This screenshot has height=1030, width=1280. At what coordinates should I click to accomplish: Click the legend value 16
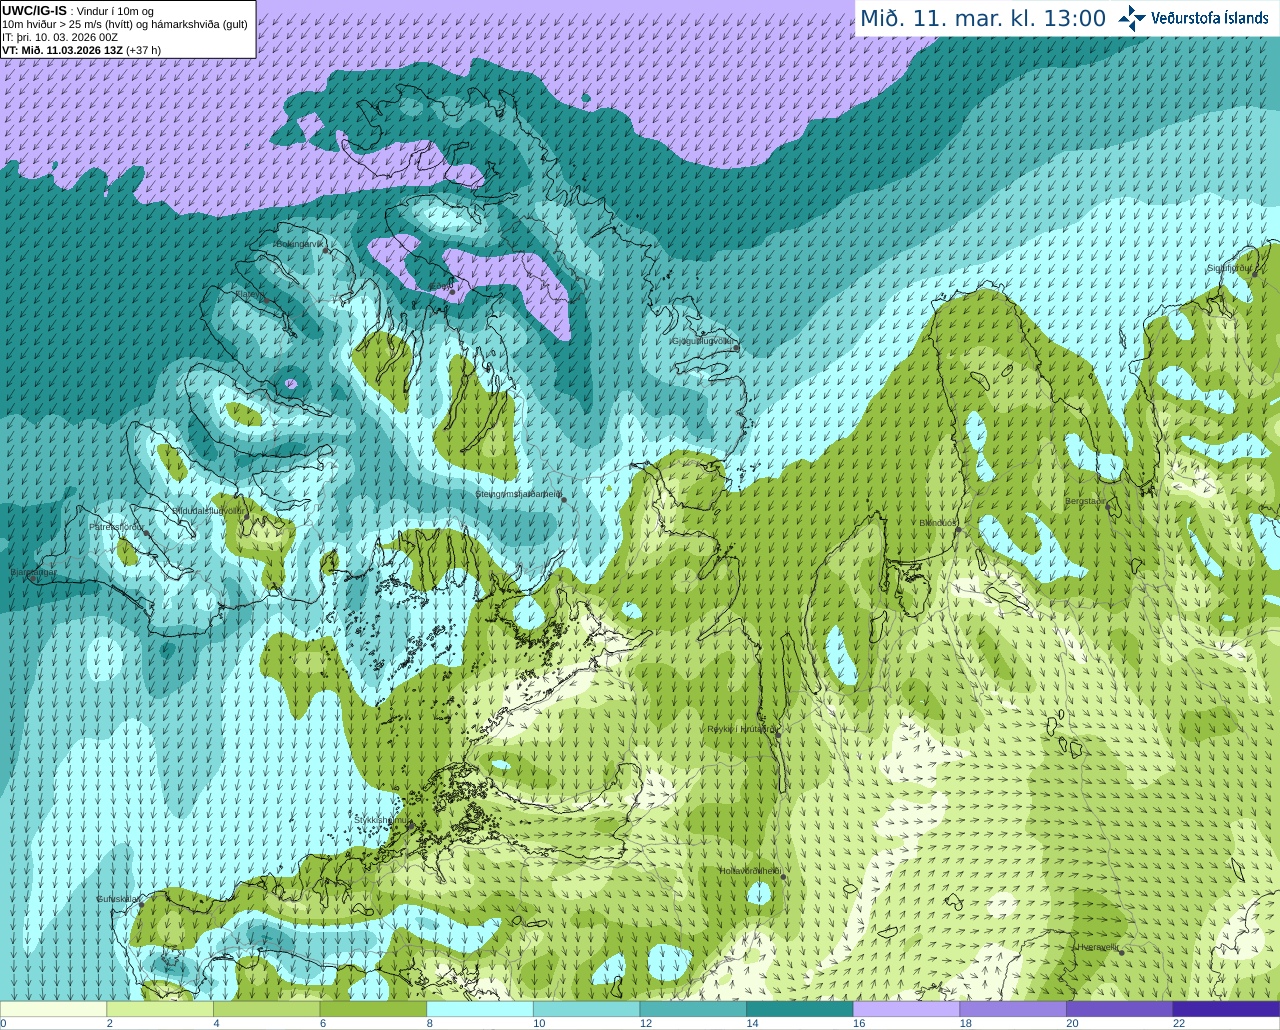pyautogui.click(x=859, y=1023)
